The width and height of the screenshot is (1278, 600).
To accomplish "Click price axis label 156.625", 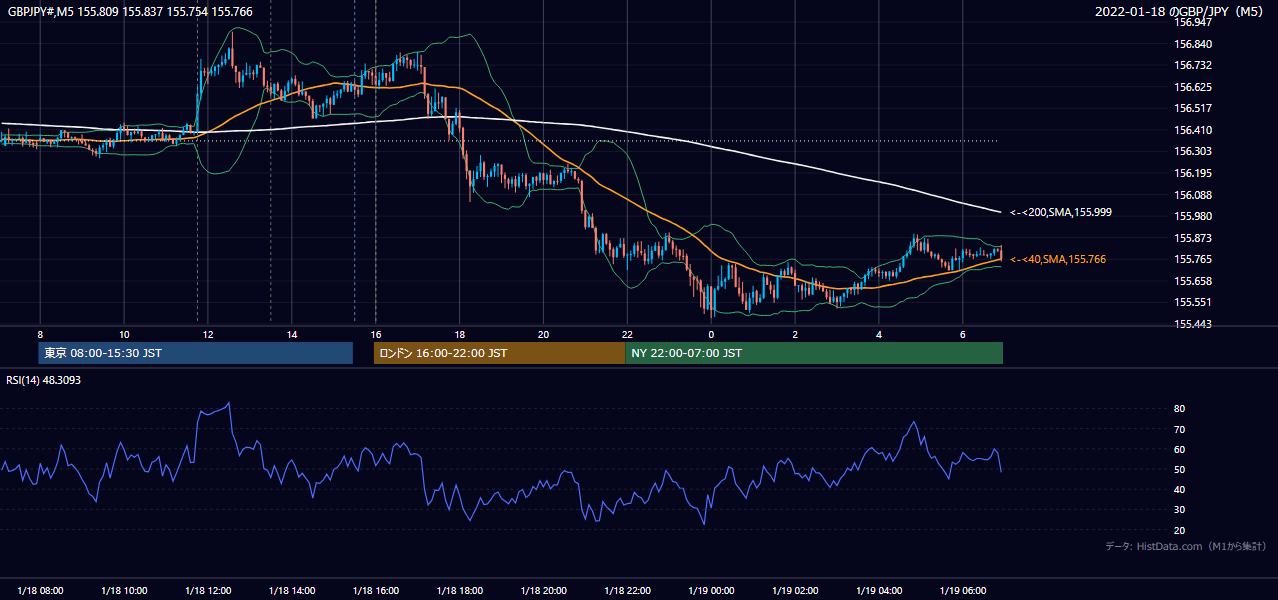I will click(x=1192, y=87).
